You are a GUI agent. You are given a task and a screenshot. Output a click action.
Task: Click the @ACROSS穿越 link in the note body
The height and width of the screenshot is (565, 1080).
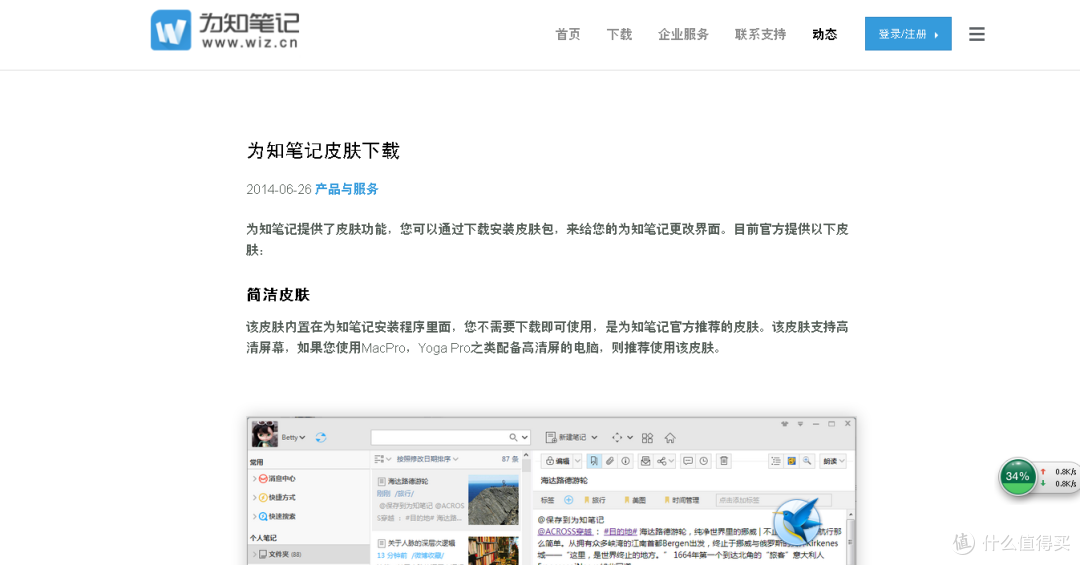[x=565, y=532]
